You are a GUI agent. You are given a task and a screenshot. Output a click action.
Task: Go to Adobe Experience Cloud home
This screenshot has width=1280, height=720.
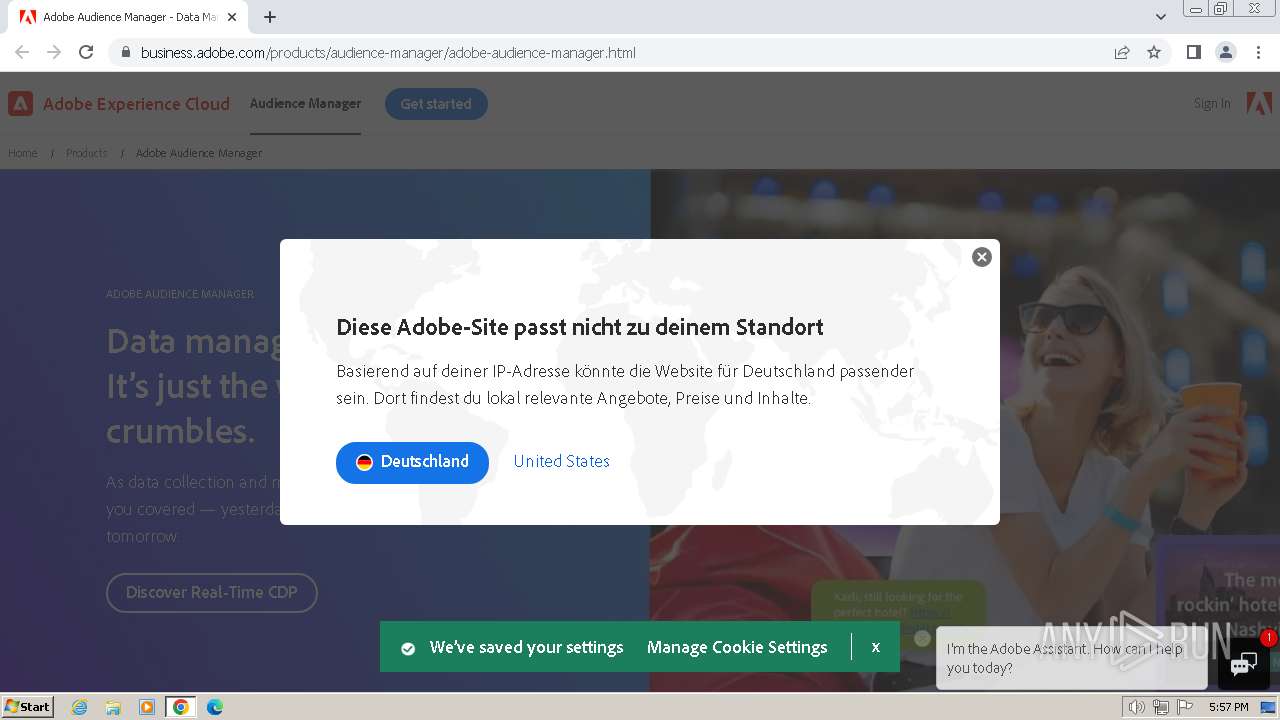(119, 104)
